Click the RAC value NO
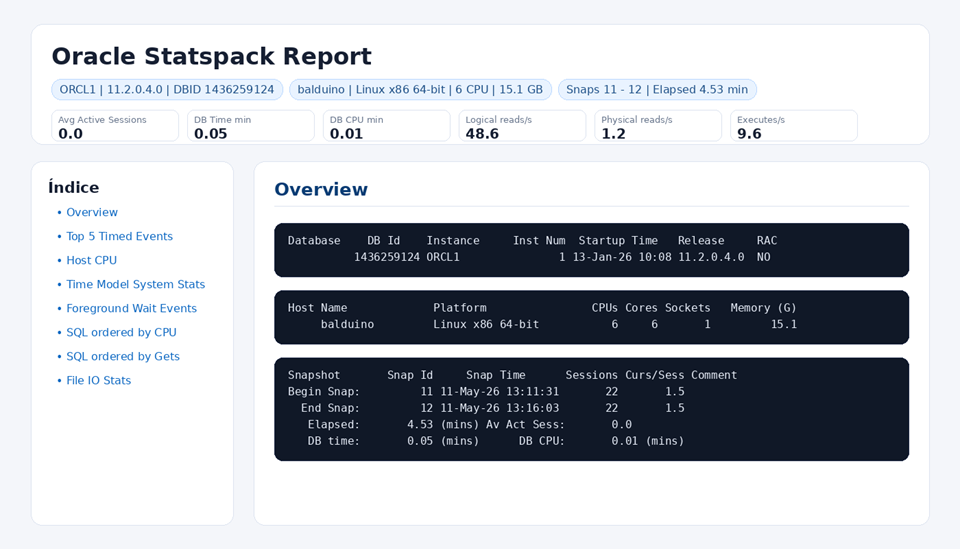 tap(763, 257)
